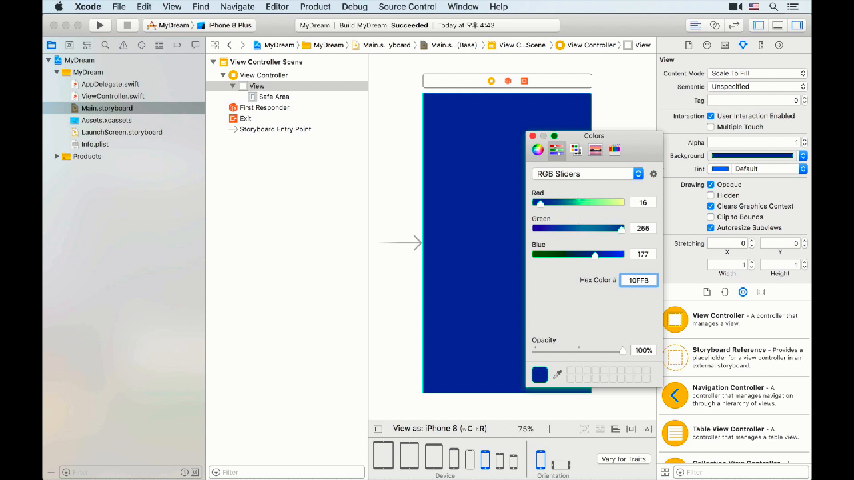Select the iPhone 8 Plus destination
Image resolution: width=854 pixels, height=480 pixels.
pyautogui.click(x=224, y=25)
